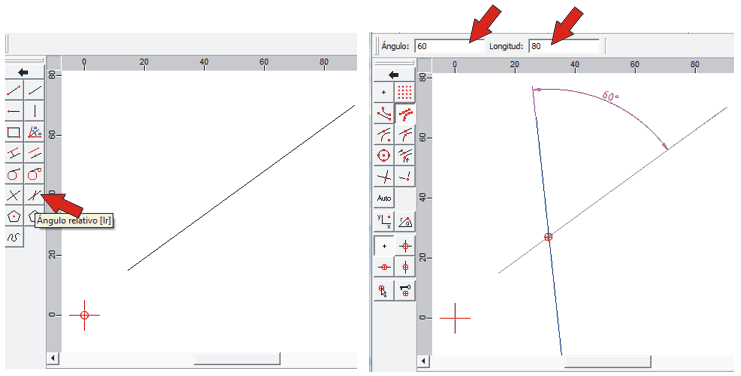The height and width of the screenshot is (376, 741).
Task: Select the tangent circle to circle tool
Action: pyautogui.click(x=34, y=174)
